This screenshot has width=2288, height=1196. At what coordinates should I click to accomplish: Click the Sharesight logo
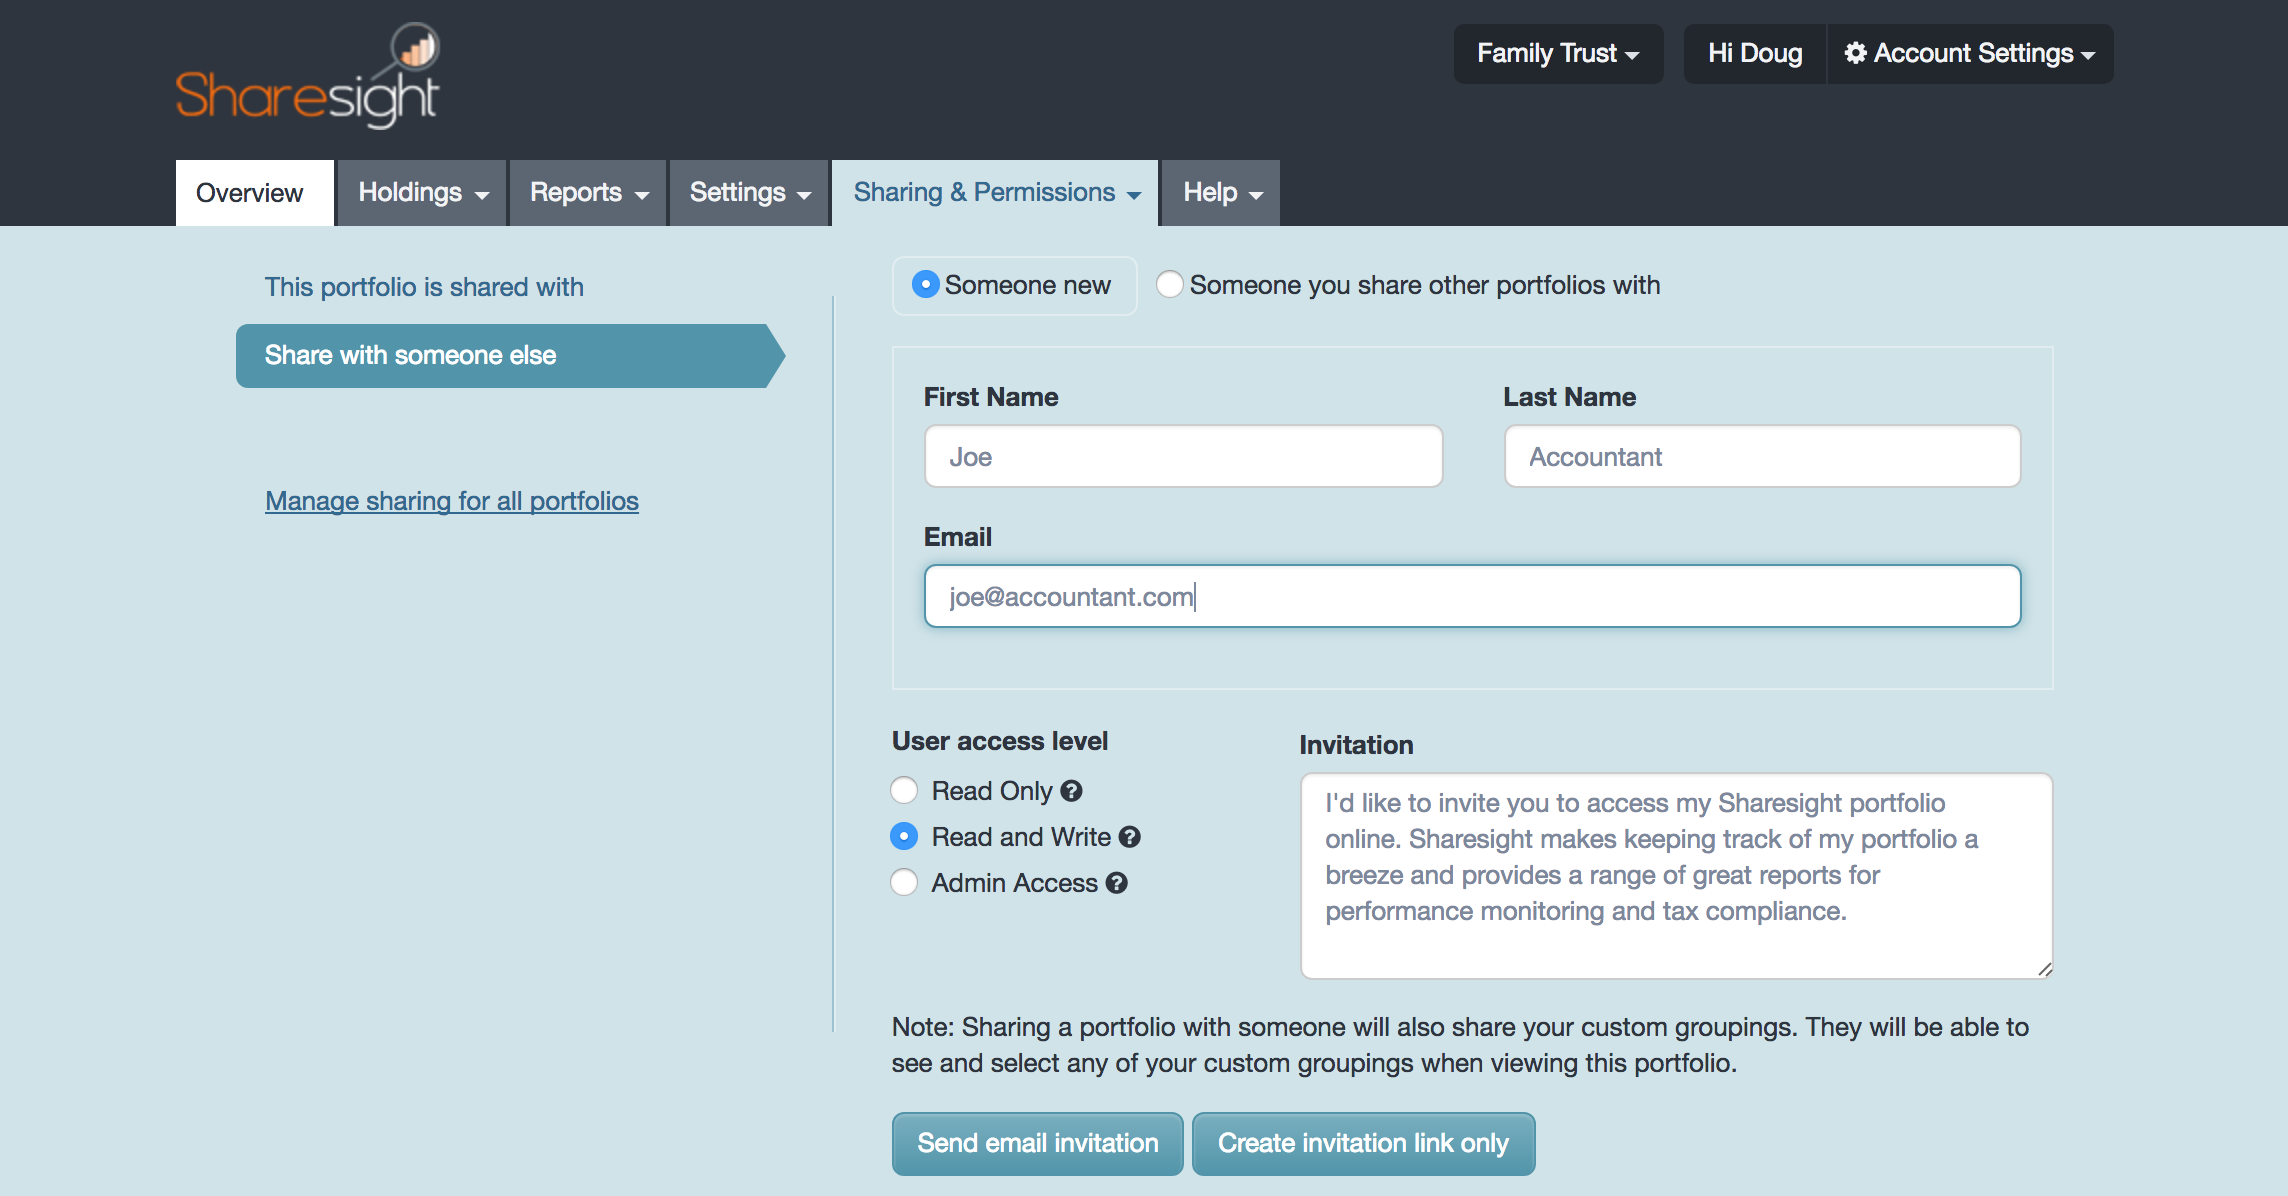coord(308,75)
